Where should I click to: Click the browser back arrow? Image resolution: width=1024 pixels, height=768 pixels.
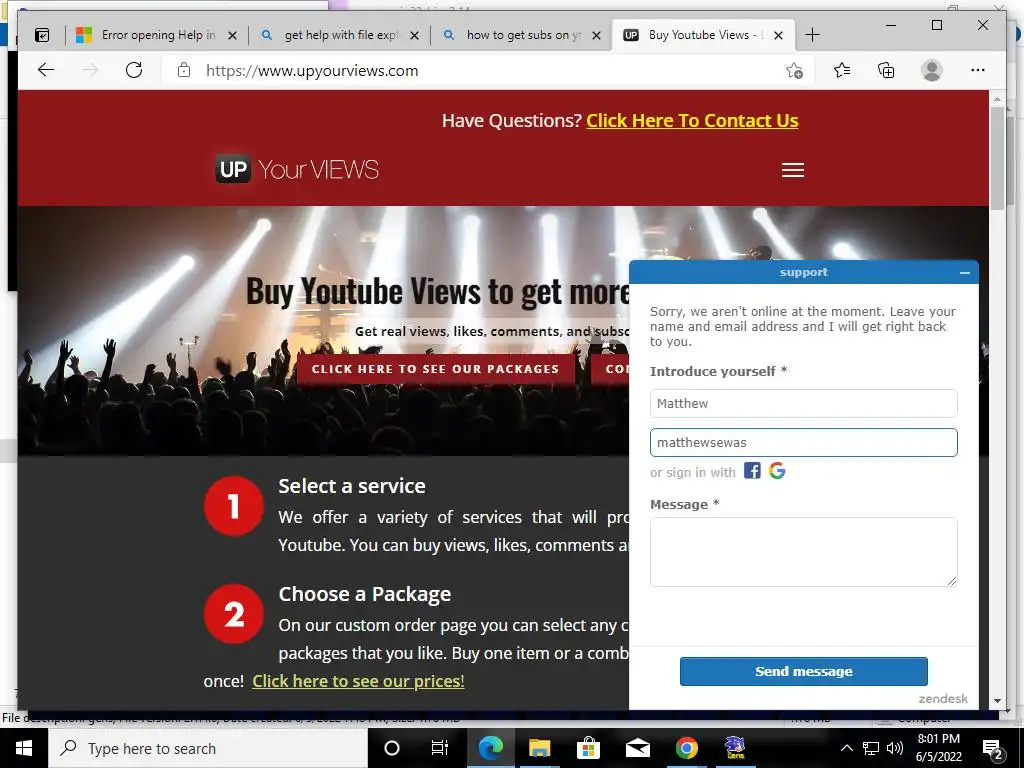[x=46, y=70]
